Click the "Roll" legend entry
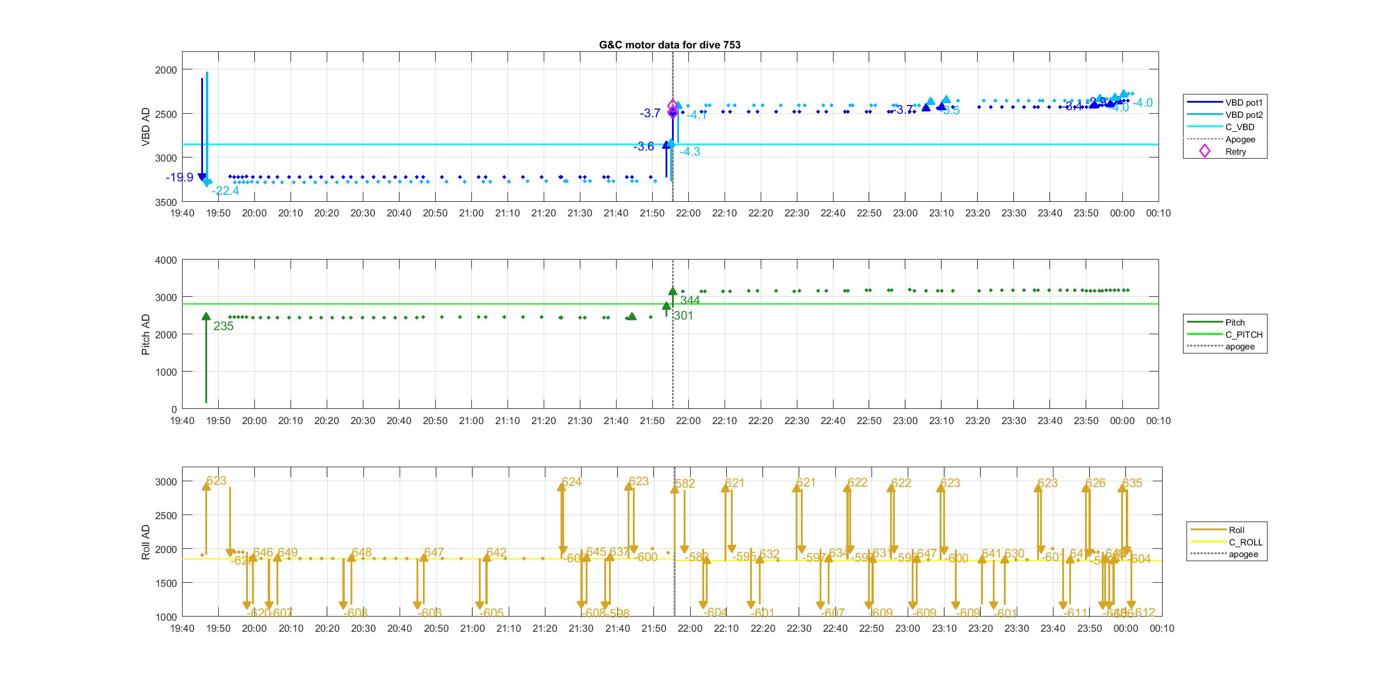The image size is (1400, 693). [1237, 530]
